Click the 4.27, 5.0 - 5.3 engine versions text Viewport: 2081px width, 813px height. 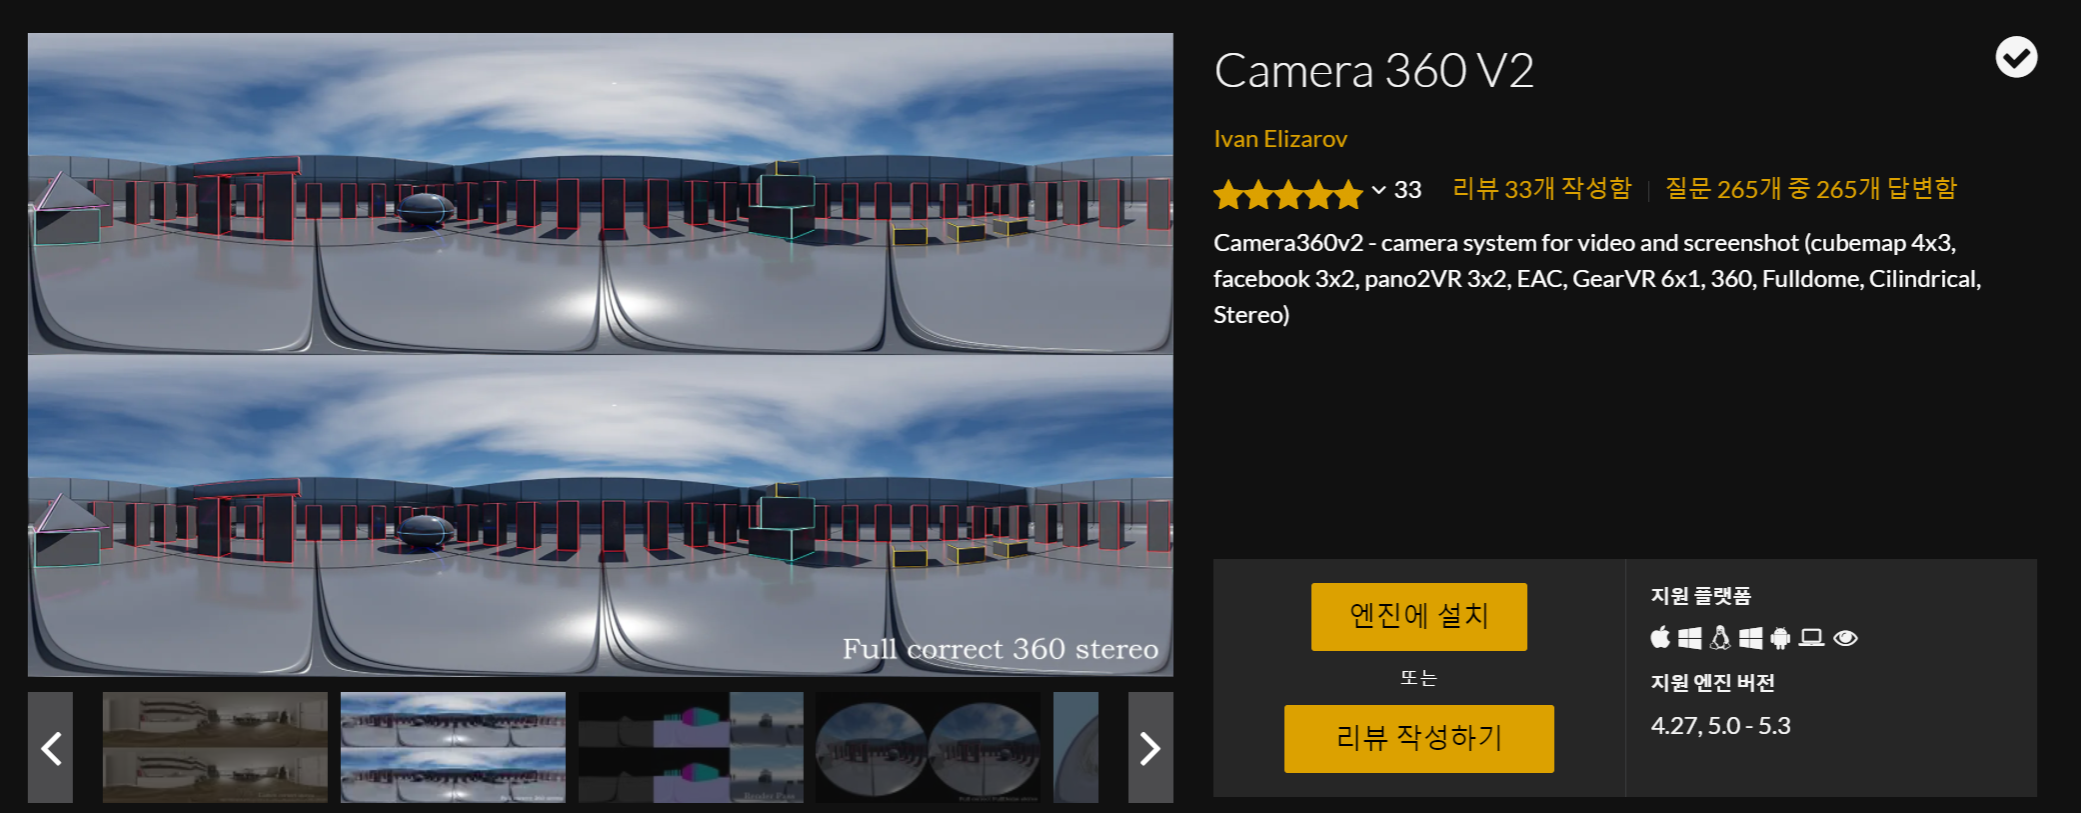pyautogui.click(x=1720, y=726)
